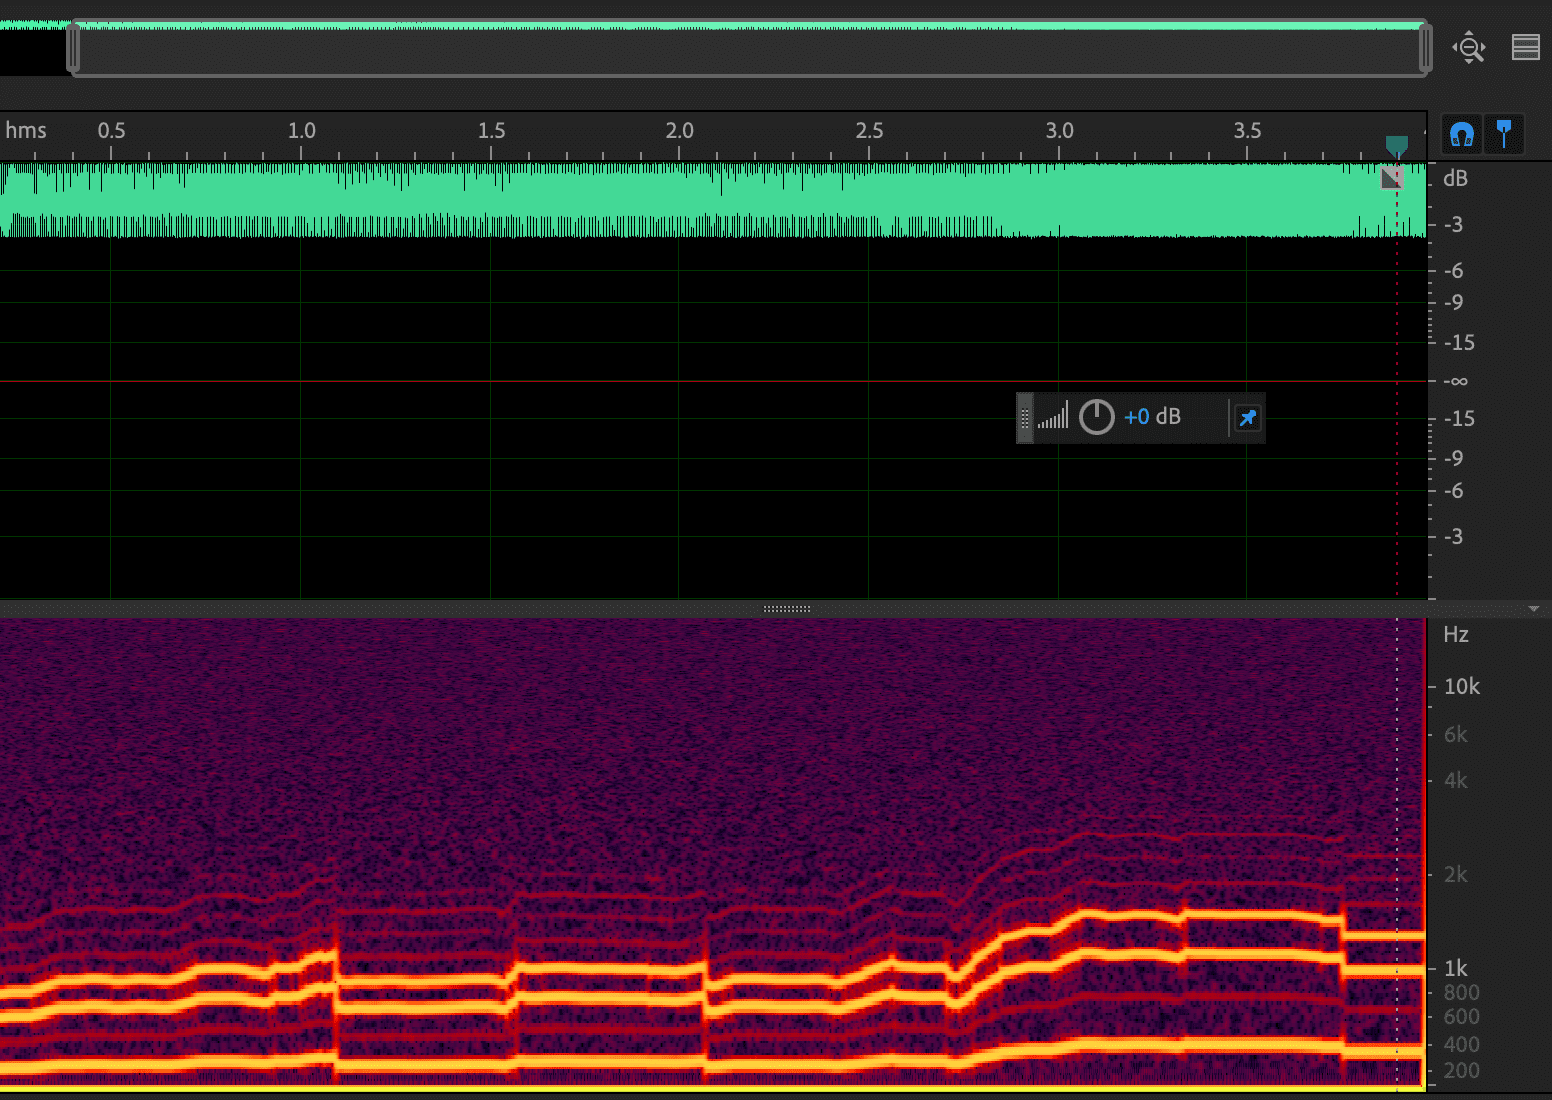The height and width of the screenshot is (1100, 1552).
Task: Click the HUD gain knob
Action: (x=1096, y=417)
